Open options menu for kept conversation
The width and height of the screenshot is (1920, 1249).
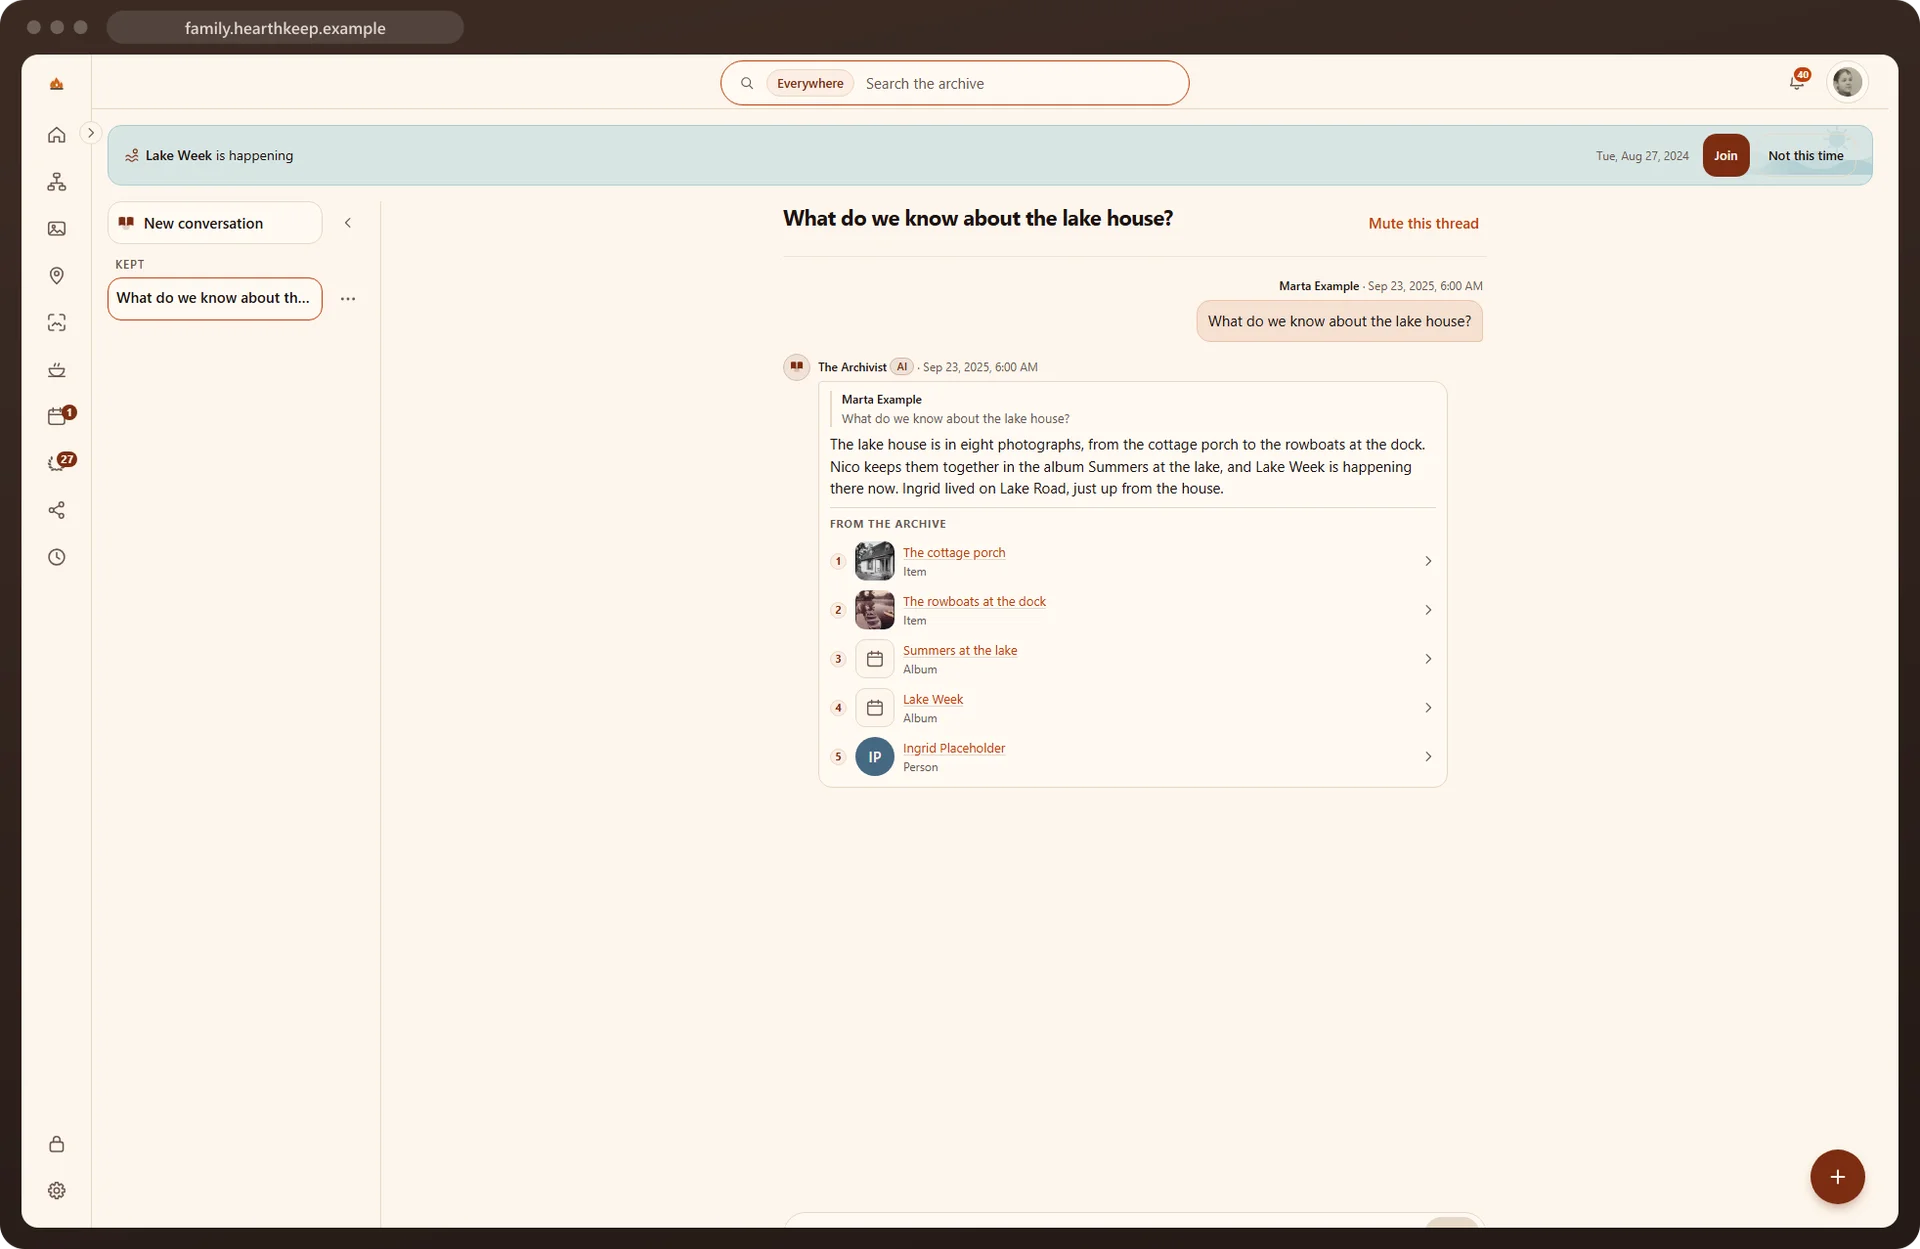point(348,299)
